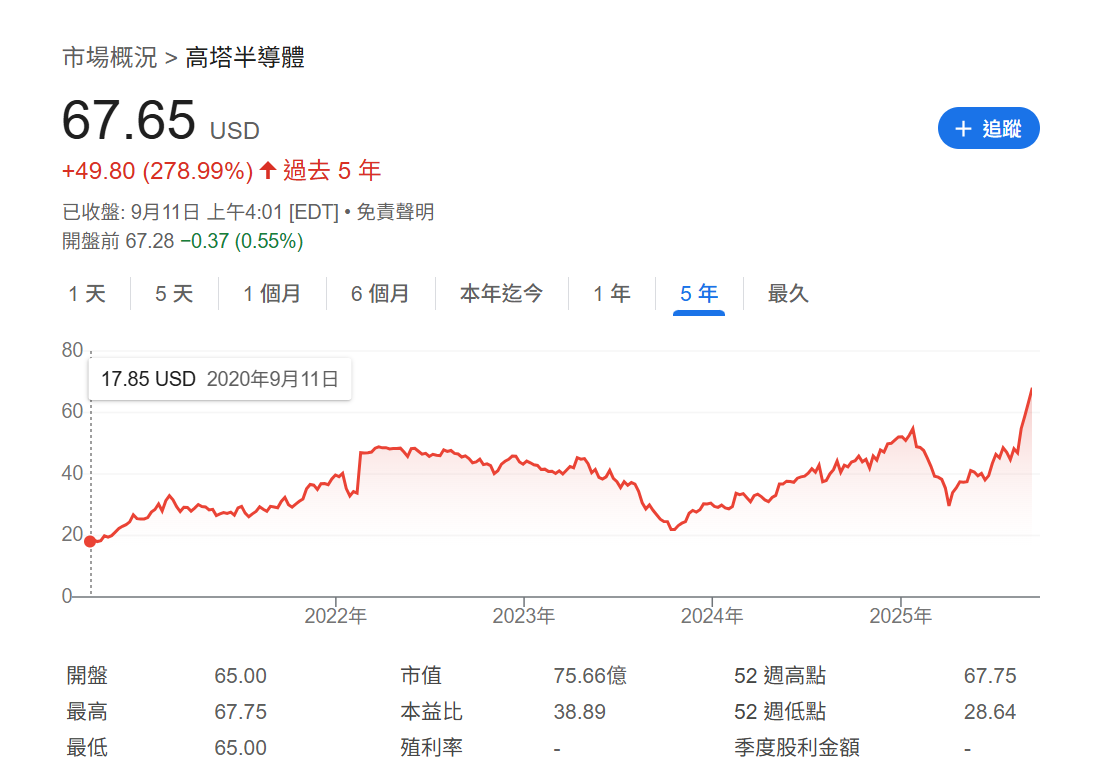Click the 80 y-axis label
The width and height of the screenshot is (1101, 784).
[72, 350]
